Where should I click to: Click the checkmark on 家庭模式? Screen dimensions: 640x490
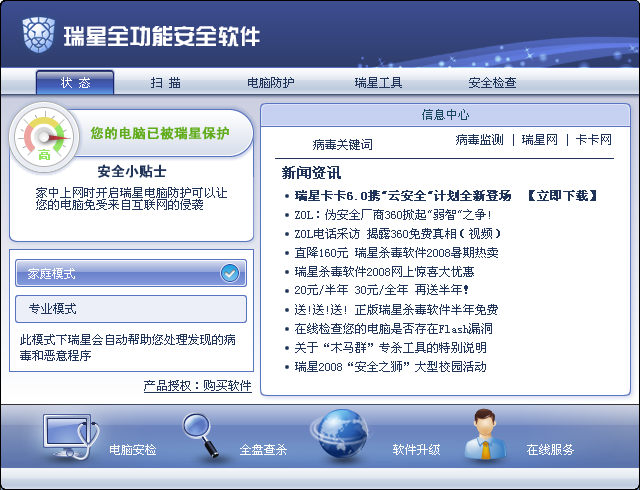tap(230, 273)
